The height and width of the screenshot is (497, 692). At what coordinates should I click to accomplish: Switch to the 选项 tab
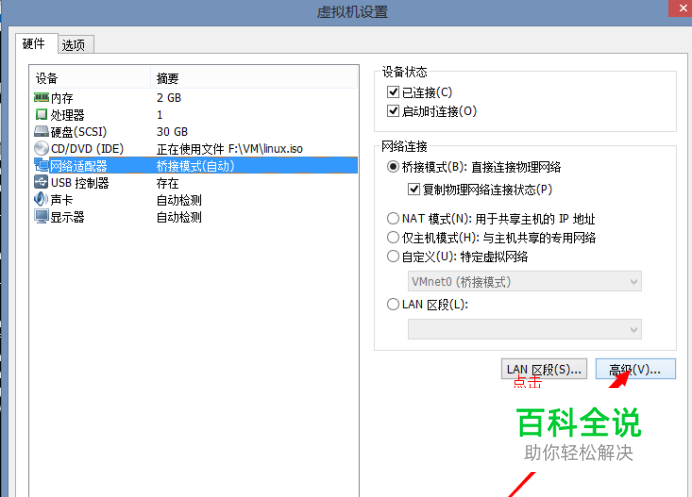pyautogui.click(x=75, y=45)
